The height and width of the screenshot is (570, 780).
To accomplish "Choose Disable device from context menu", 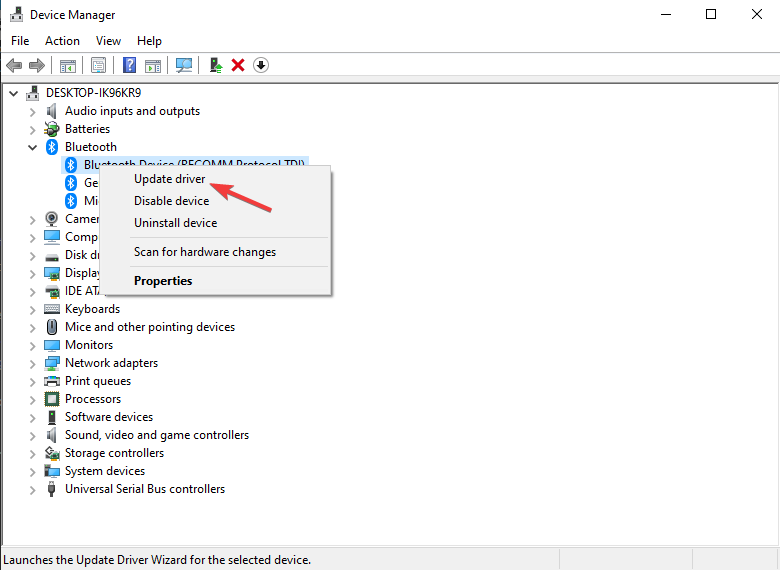I will (x=215, y=201).
